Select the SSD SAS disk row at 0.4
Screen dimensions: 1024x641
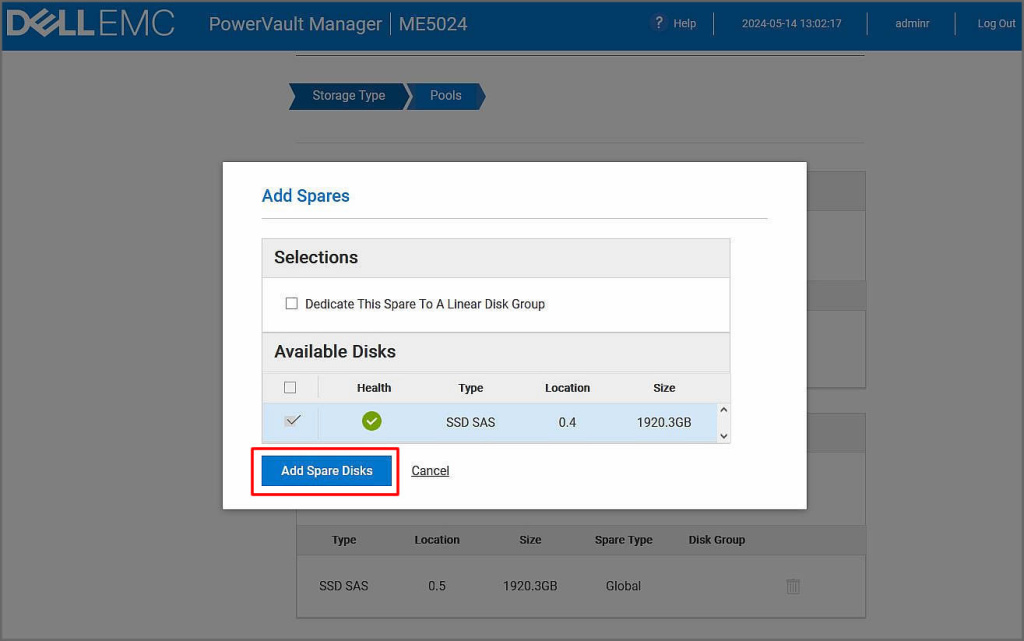click(470, 423)
